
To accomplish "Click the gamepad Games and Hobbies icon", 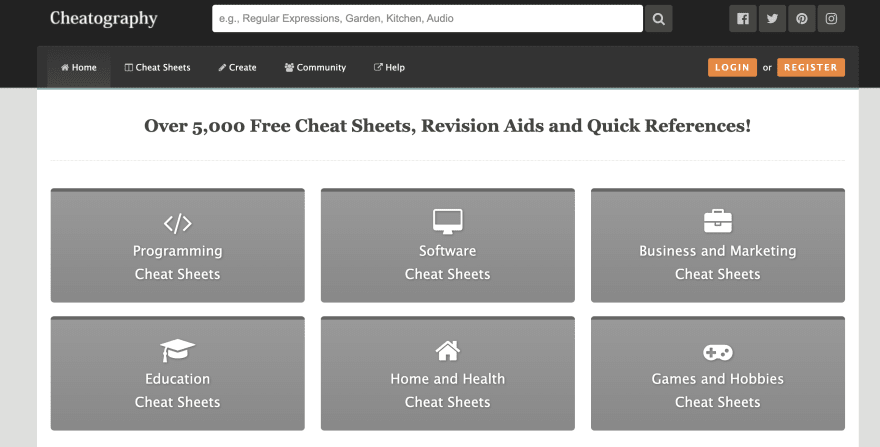I will pos(718,353).
